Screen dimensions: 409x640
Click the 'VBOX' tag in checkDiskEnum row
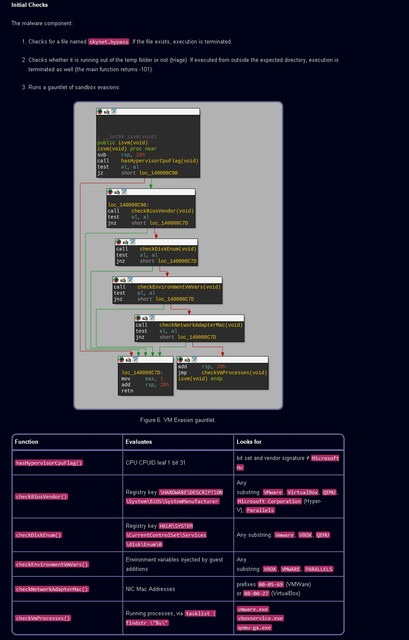(305, 535)
